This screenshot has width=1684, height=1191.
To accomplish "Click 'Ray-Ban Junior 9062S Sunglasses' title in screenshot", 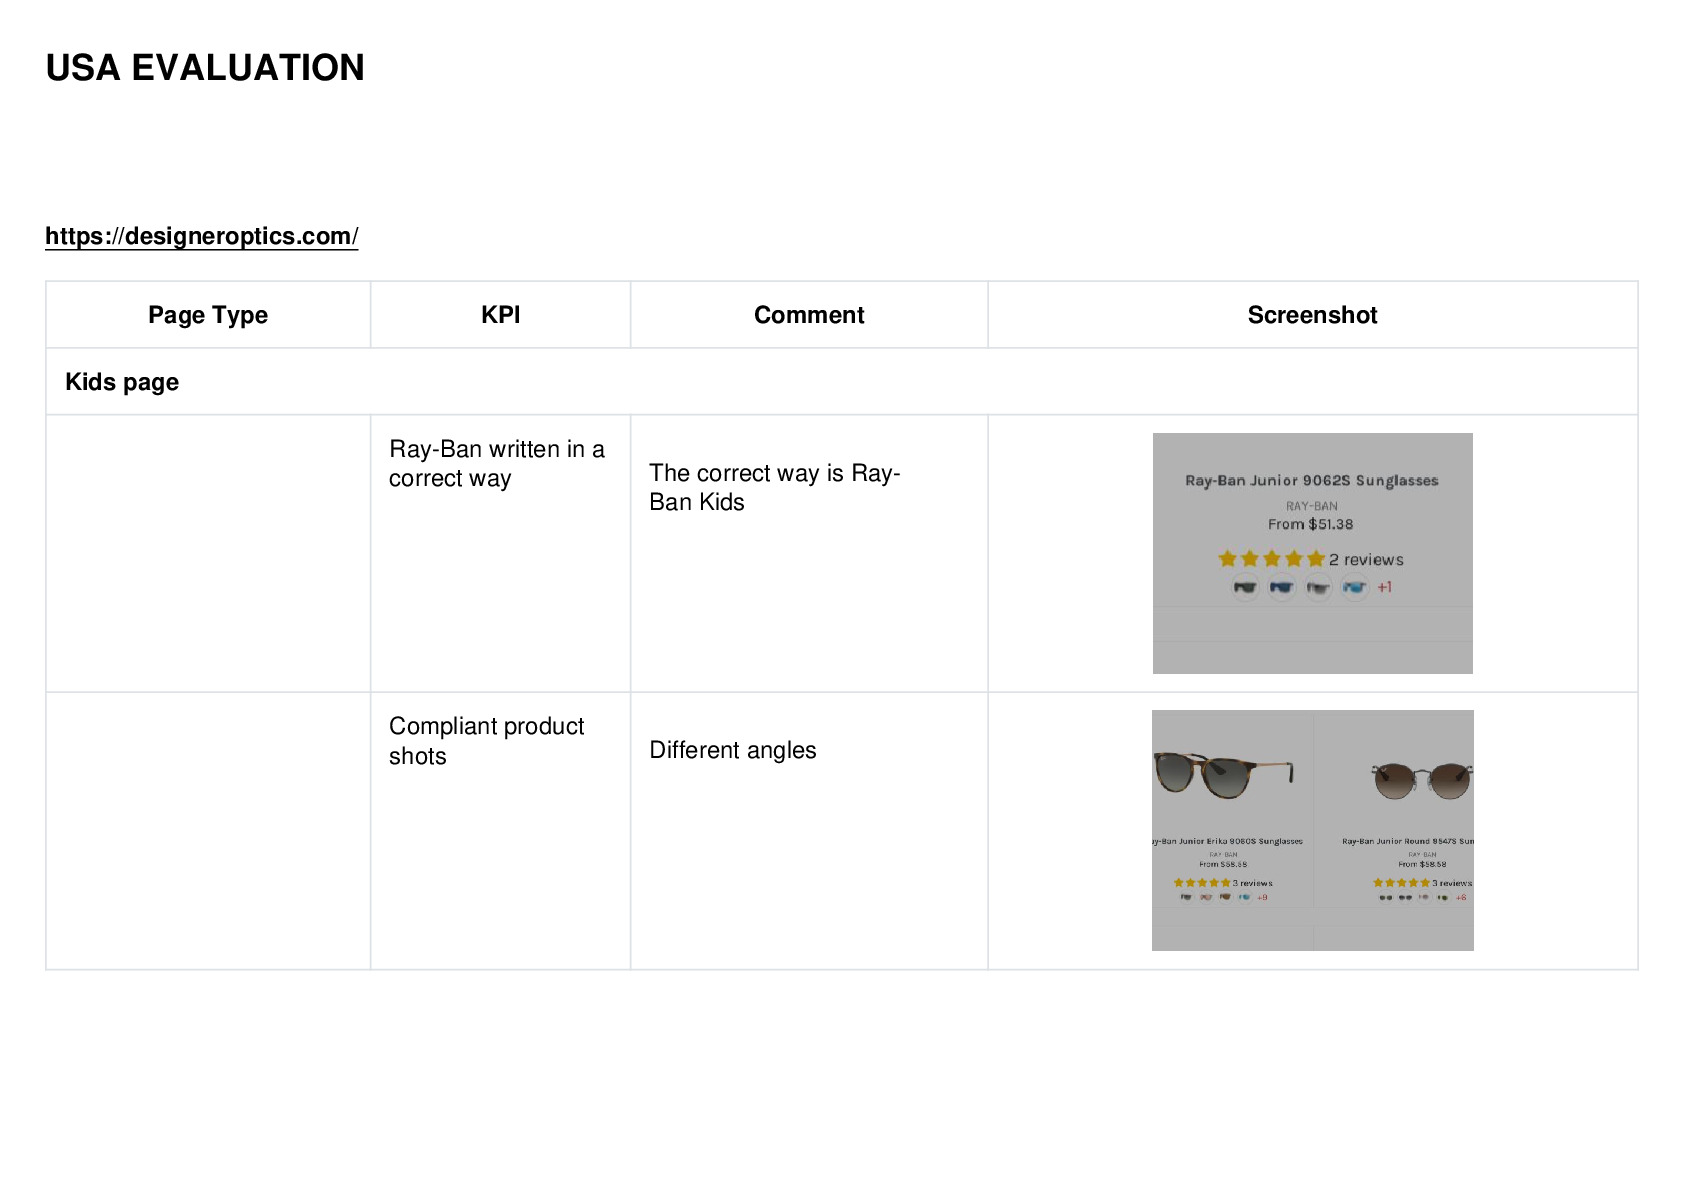I will click(x=1312, y=481).
